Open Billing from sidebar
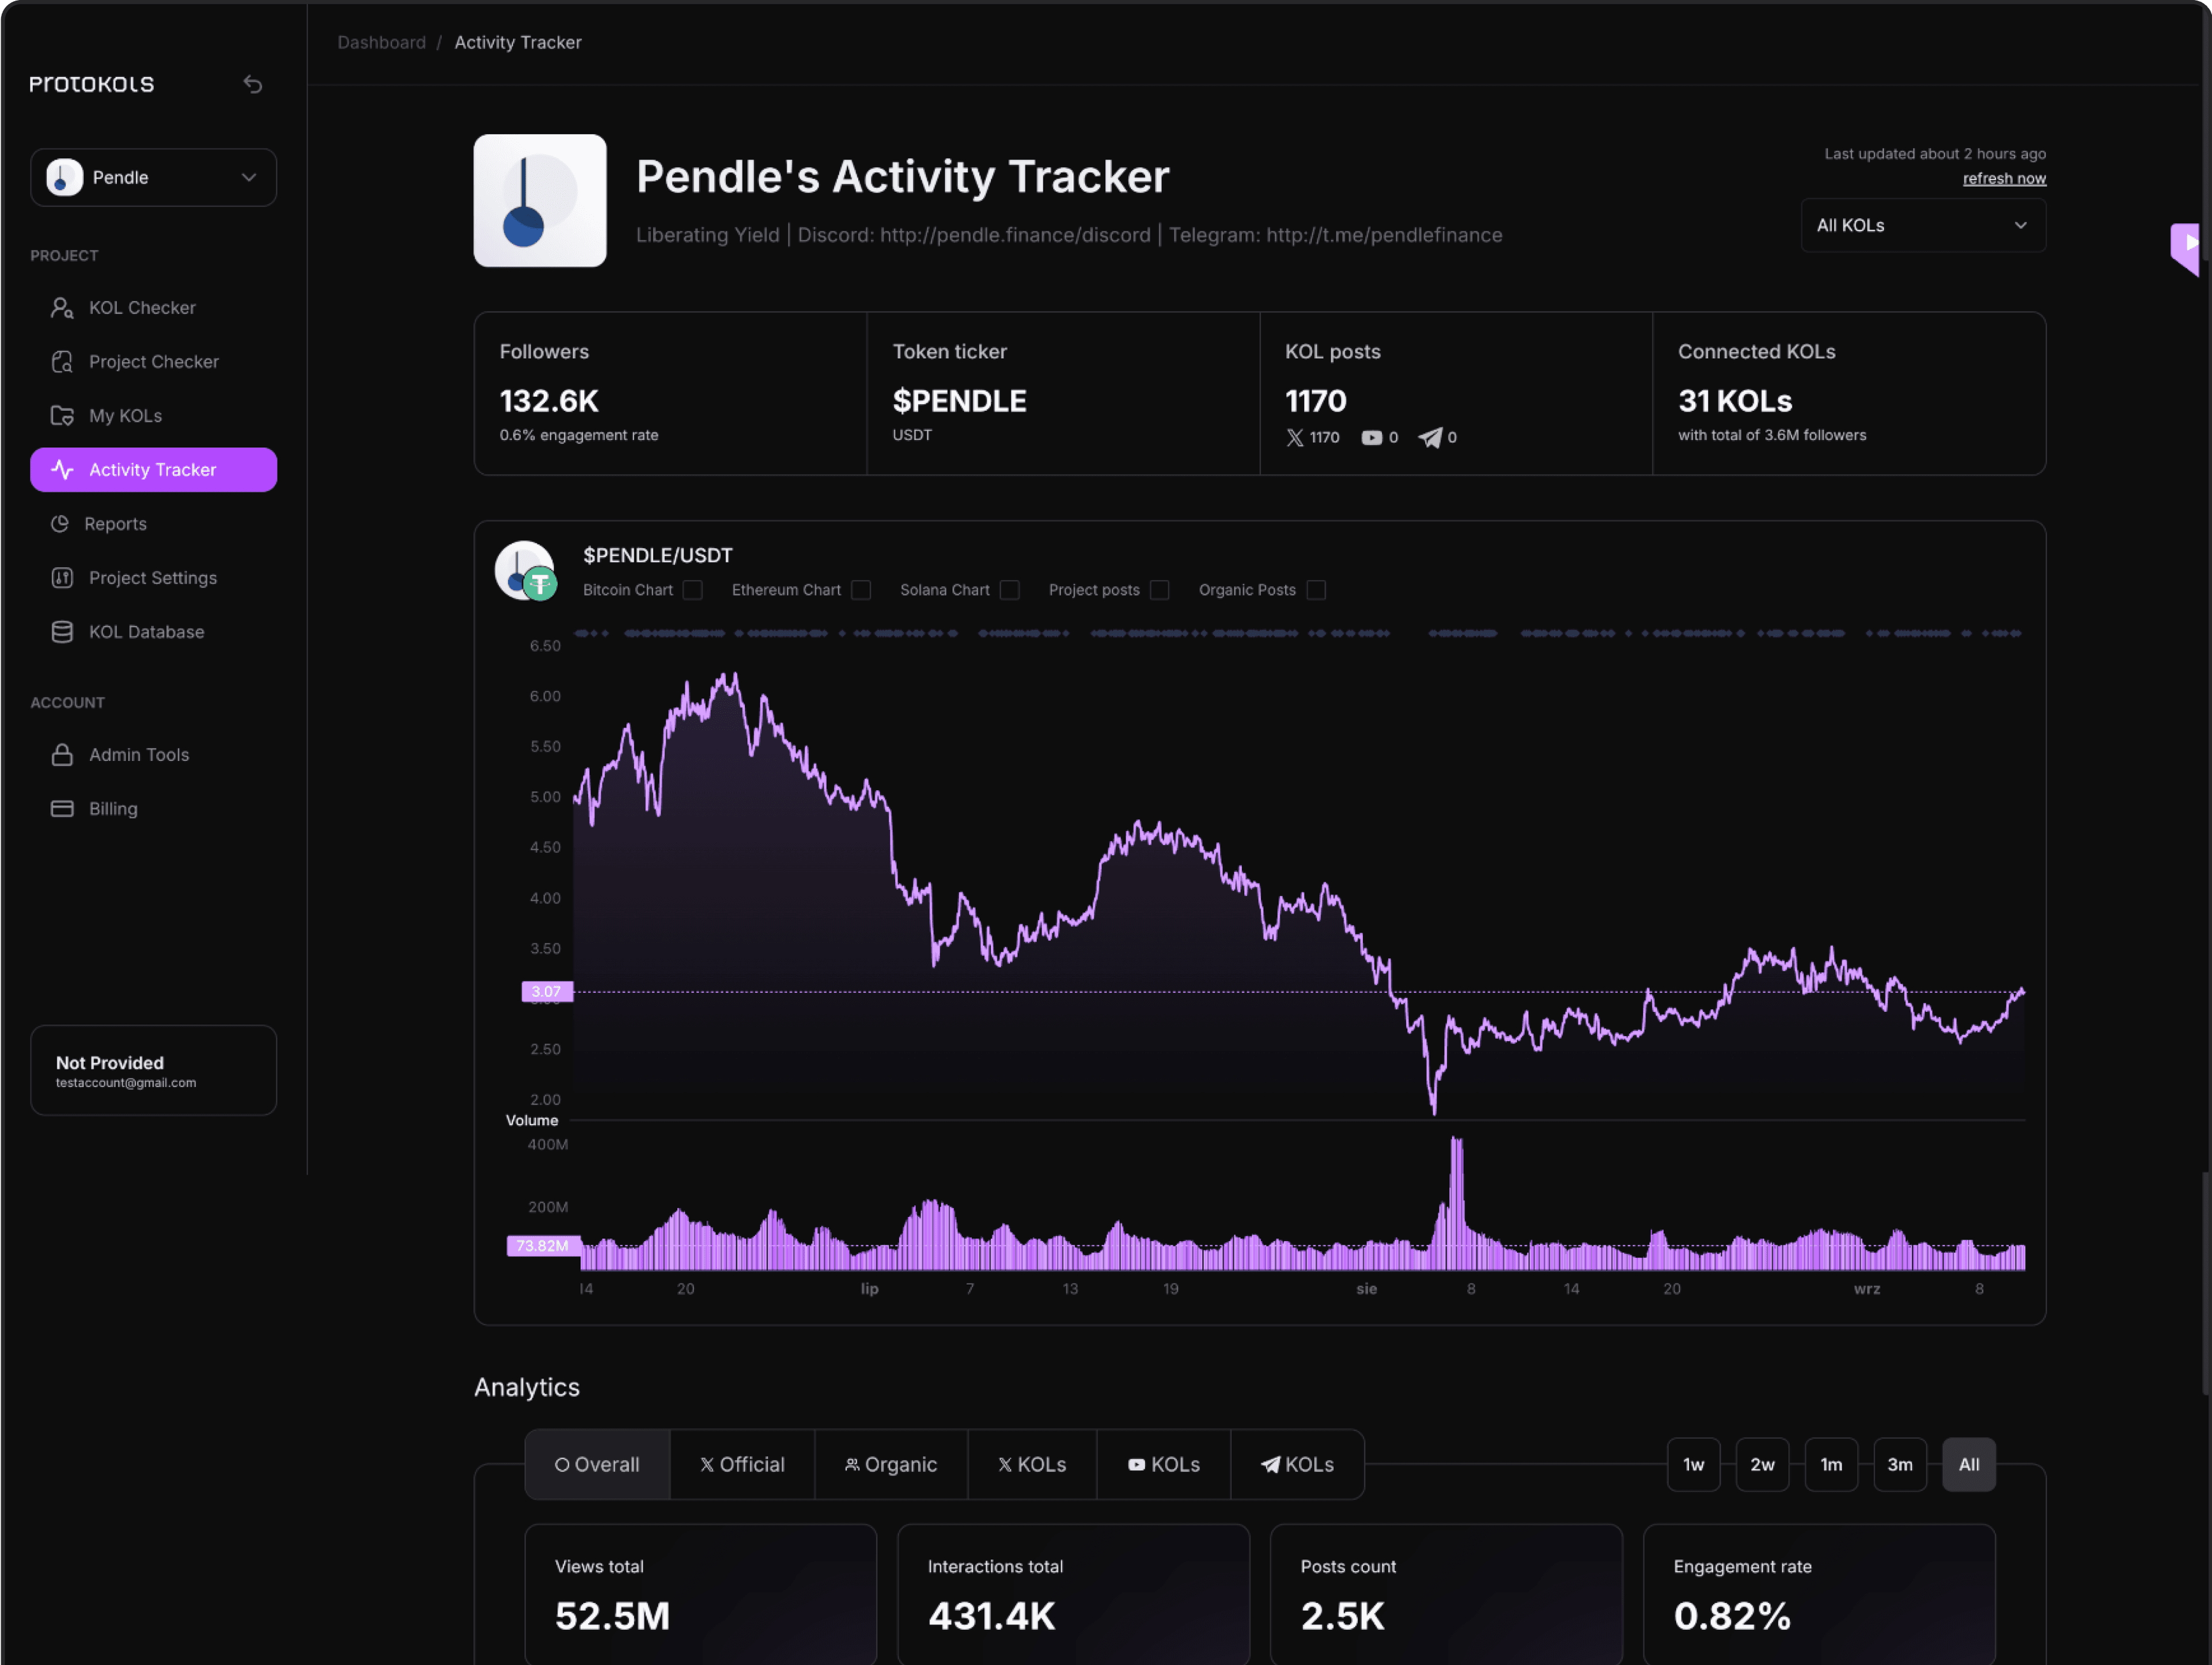 [154, 809]
